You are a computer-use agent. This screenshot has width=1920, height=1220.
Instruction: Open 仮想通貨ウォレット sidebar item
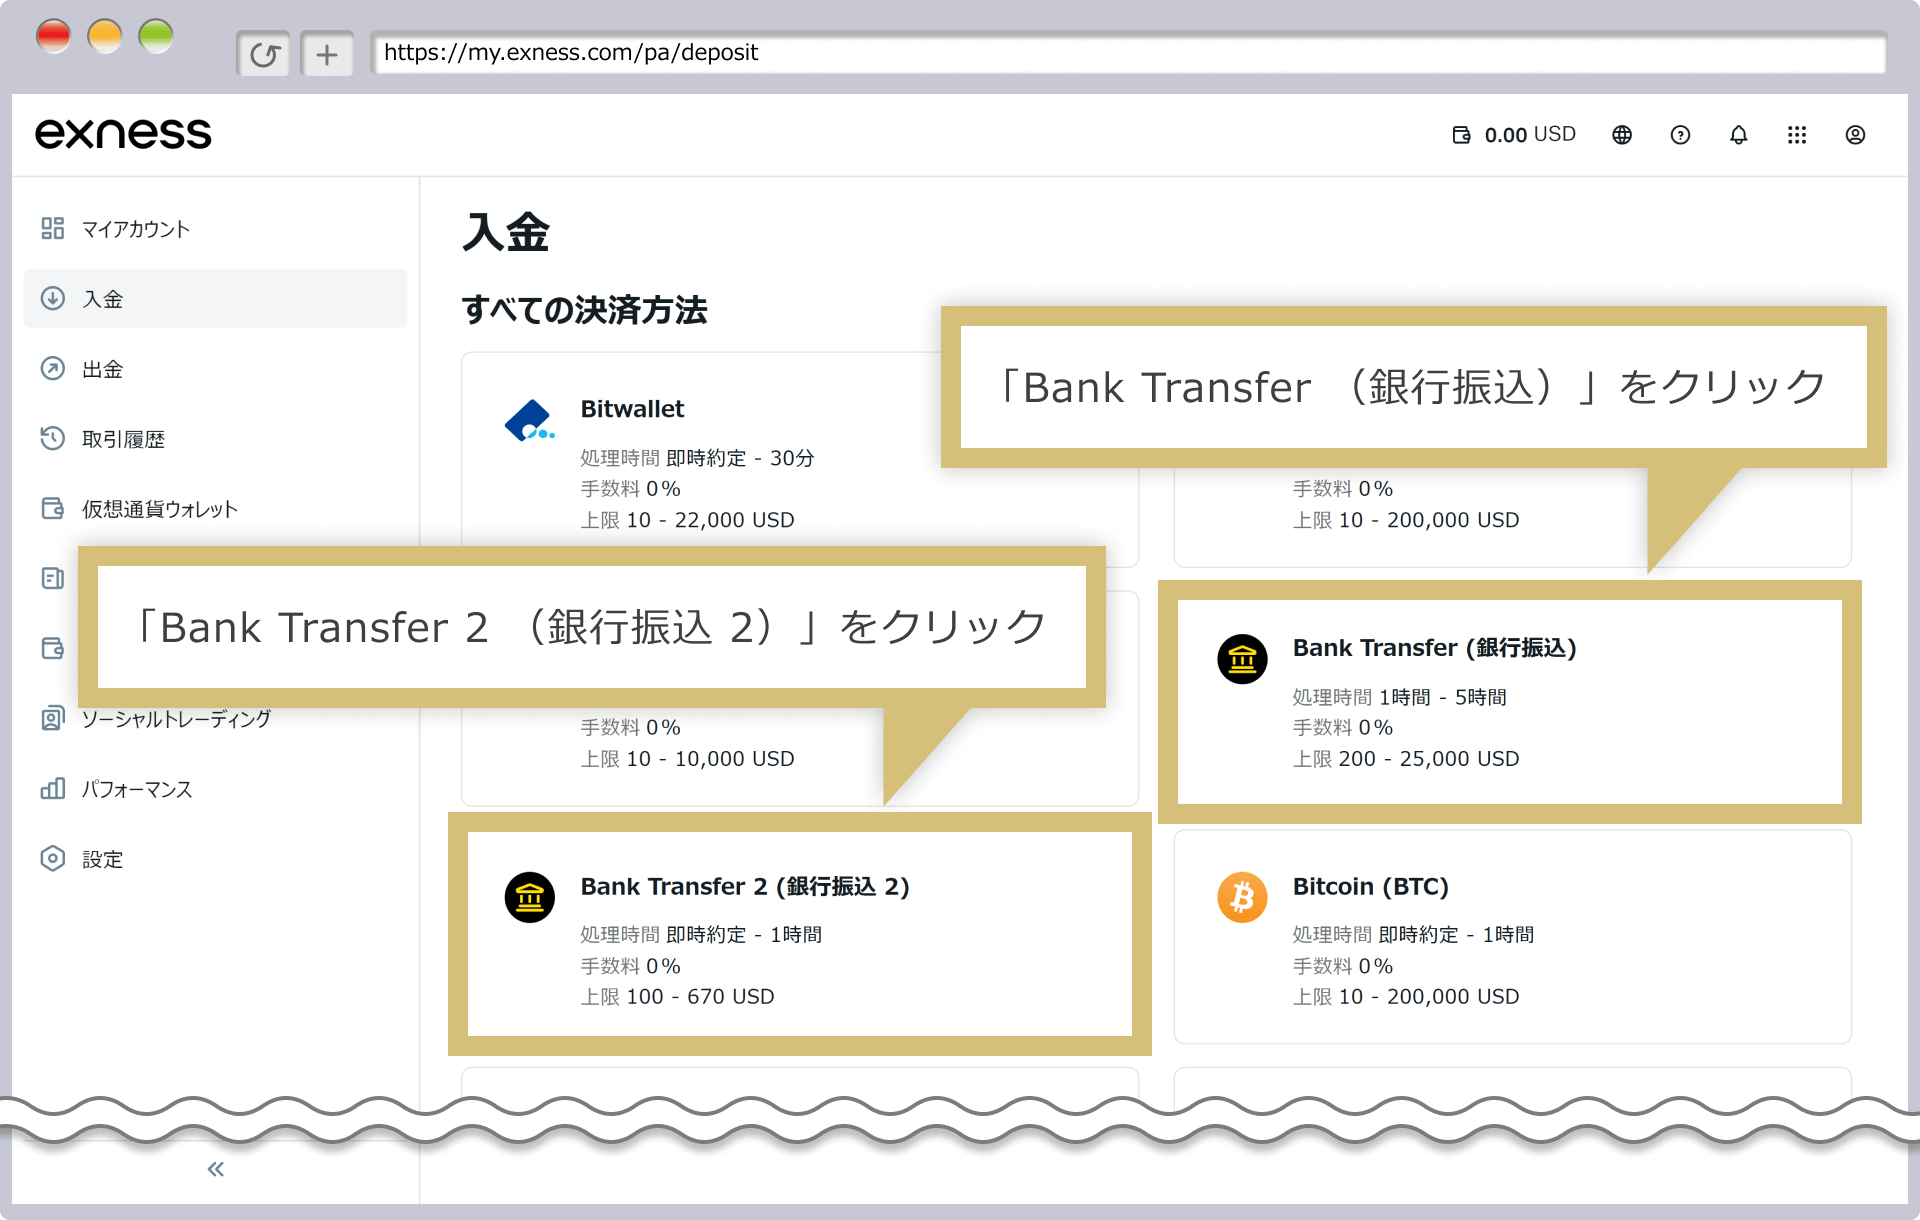215,509
